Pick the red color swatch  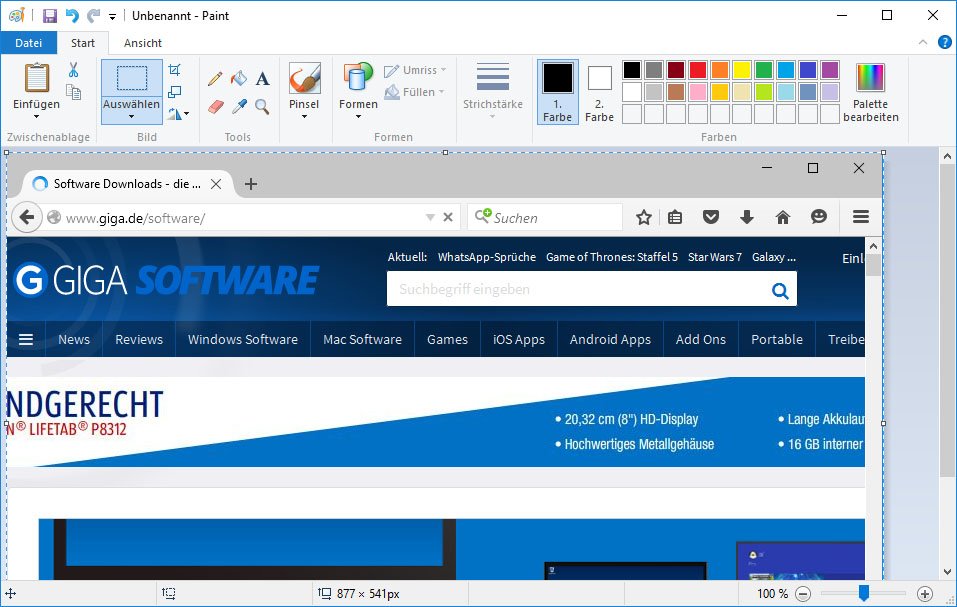click(x=698, y=70)
